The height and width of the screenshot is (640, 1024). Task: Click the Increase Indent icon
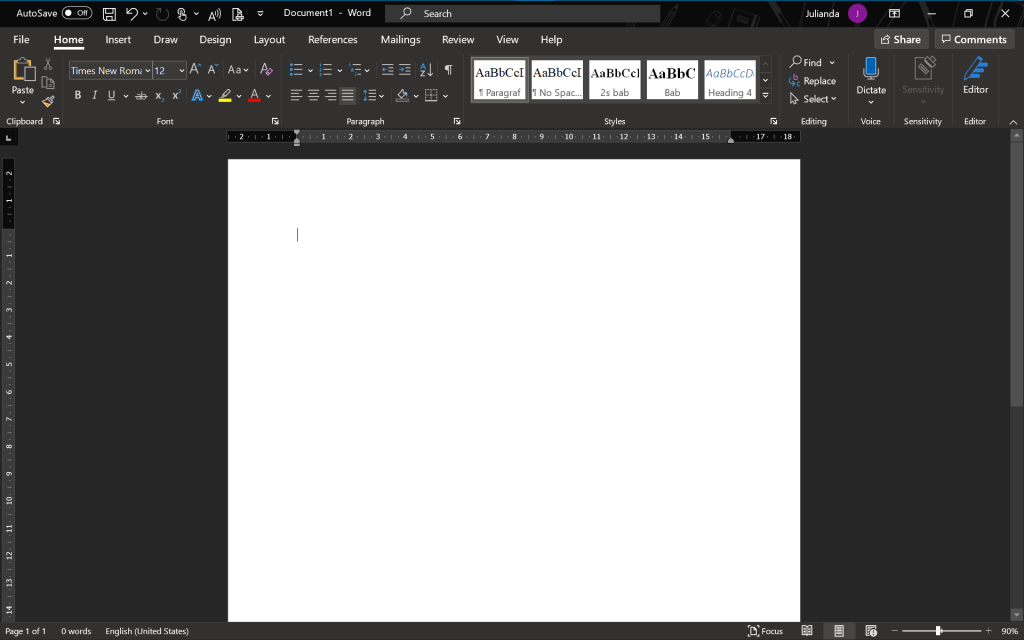click(x=404, y=70)
